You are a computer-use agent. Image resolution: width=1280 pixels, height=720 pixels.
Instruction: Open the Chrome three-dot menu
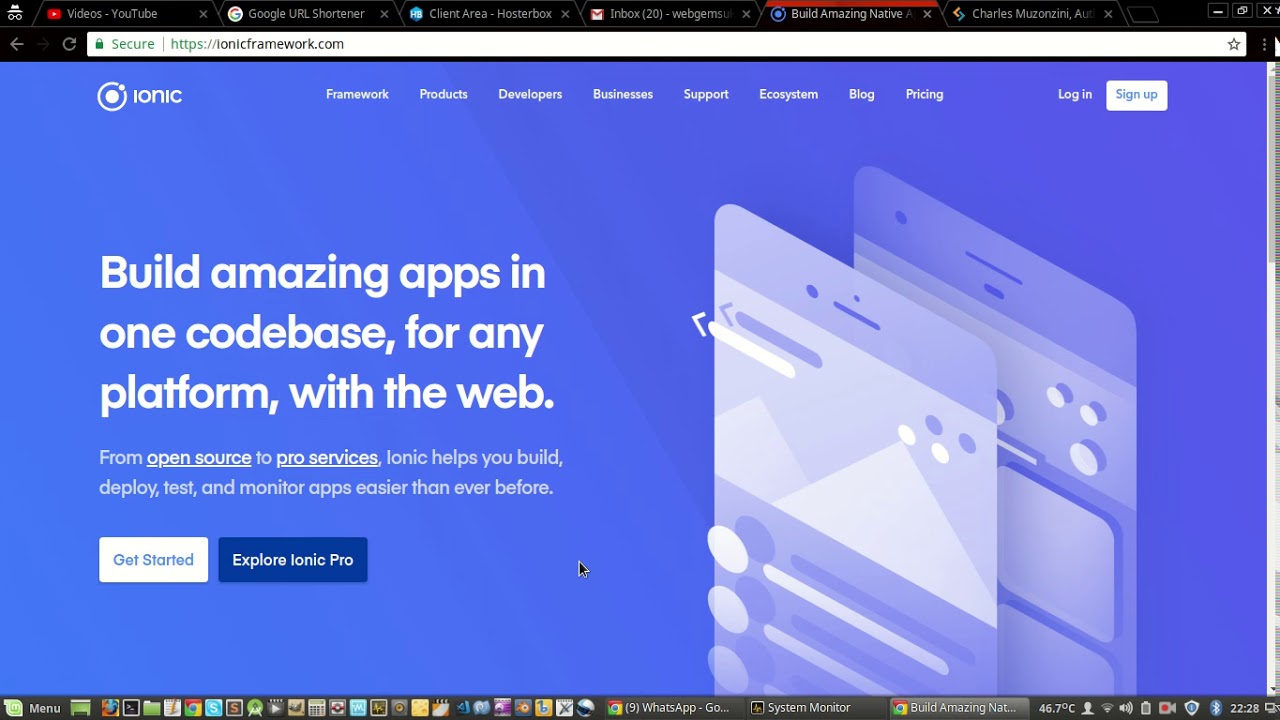1265,44
